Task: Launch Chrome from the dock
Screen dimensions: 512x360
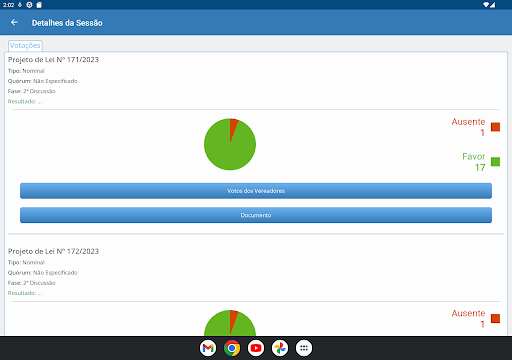Action: tap(232, 348)
